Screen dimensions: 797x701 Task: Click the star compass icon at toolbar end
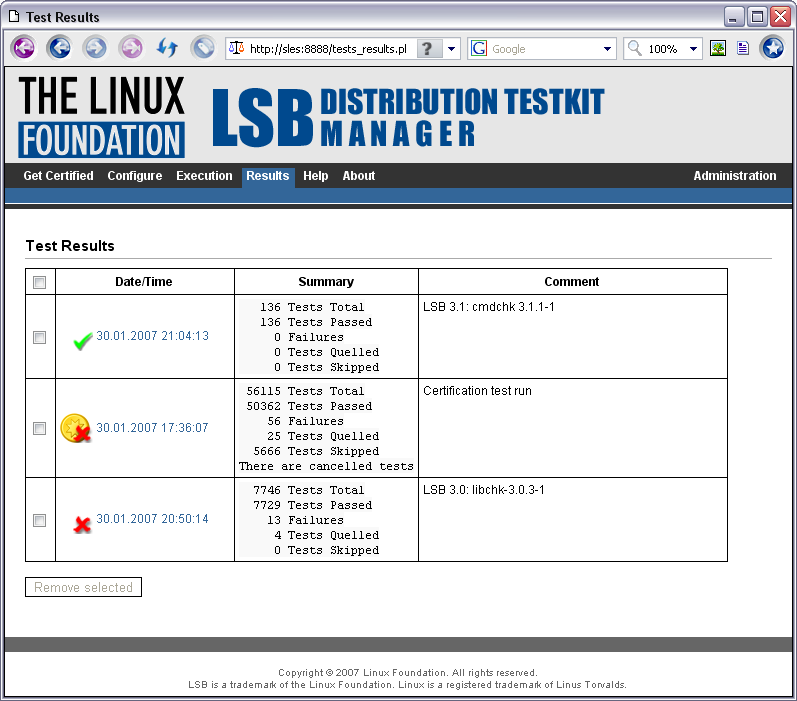[773, 48]
